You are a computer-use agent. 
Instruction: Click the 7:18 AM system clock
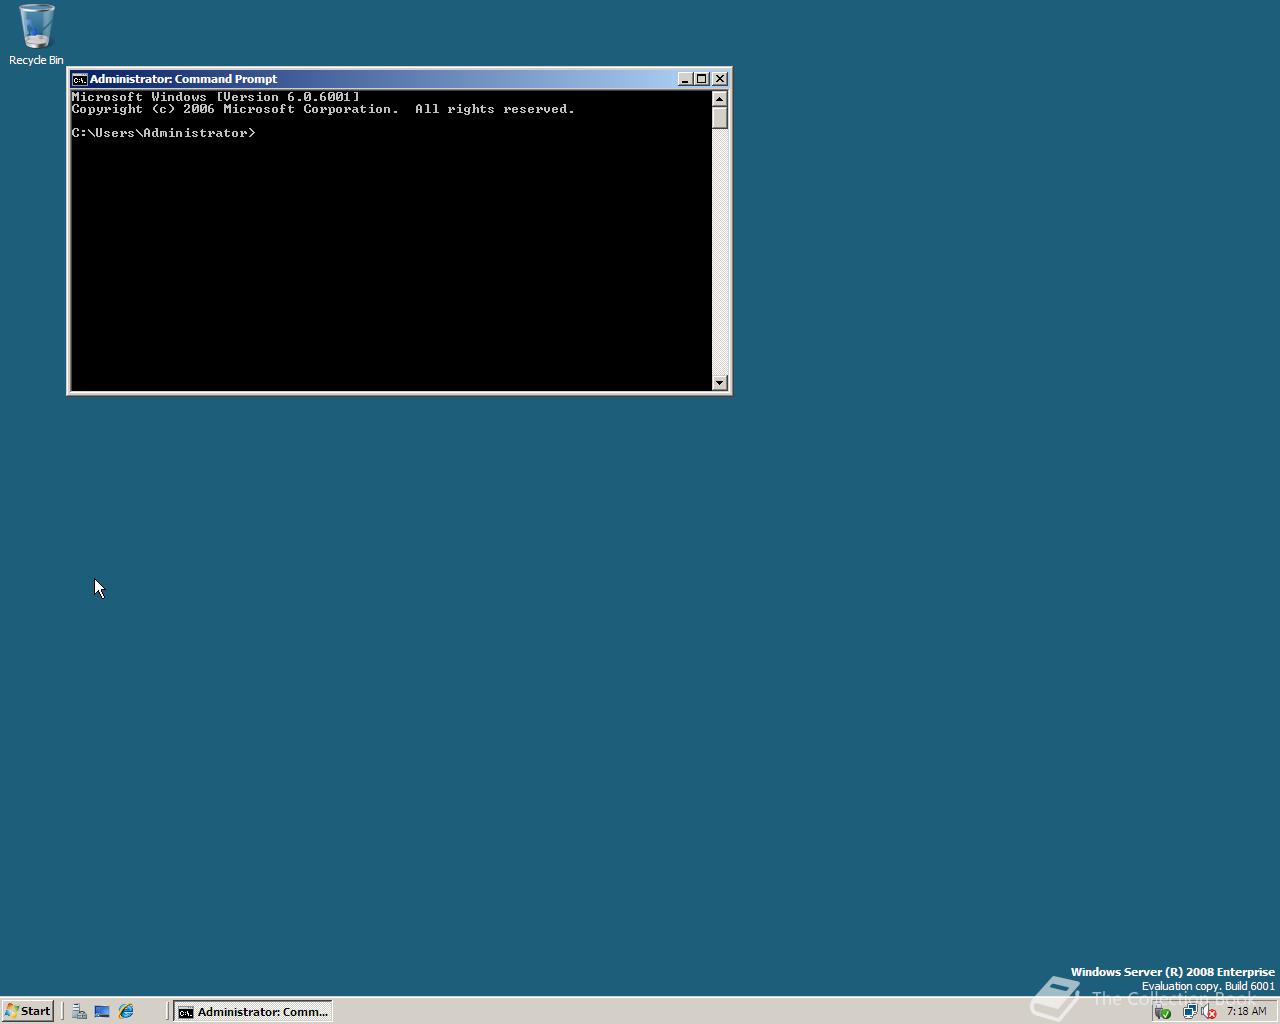tap(1246, 1011)
